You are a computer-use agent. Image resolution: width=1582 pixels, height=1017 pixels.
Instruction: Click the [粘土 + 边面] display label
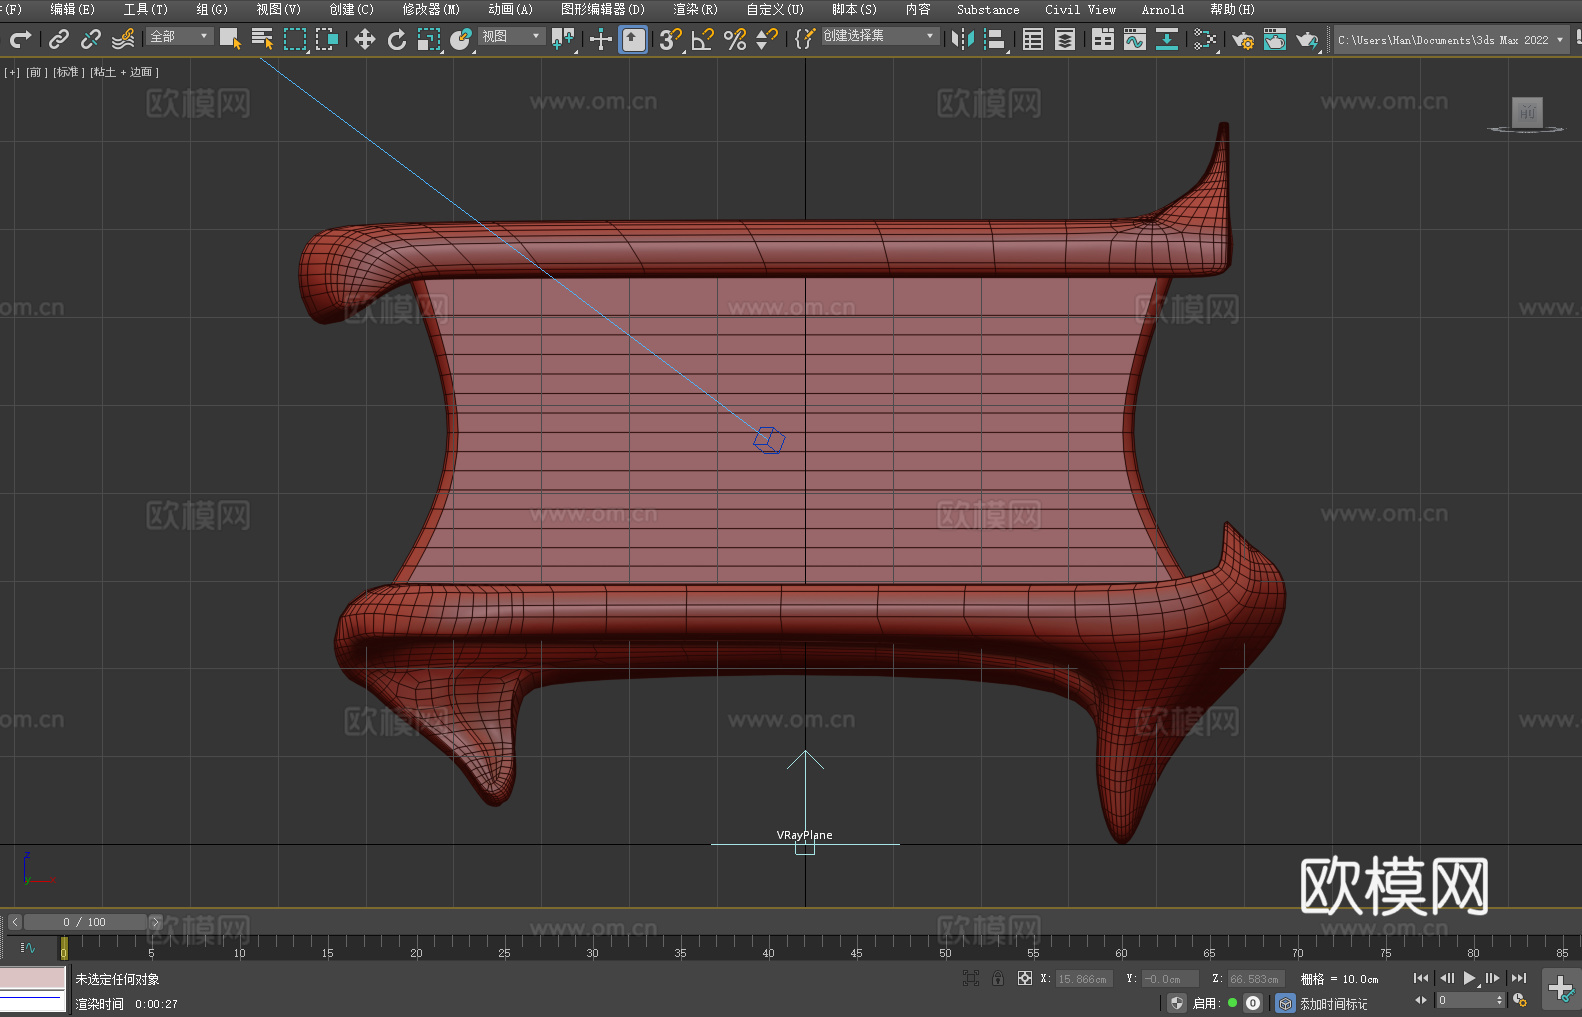point(124,72)
